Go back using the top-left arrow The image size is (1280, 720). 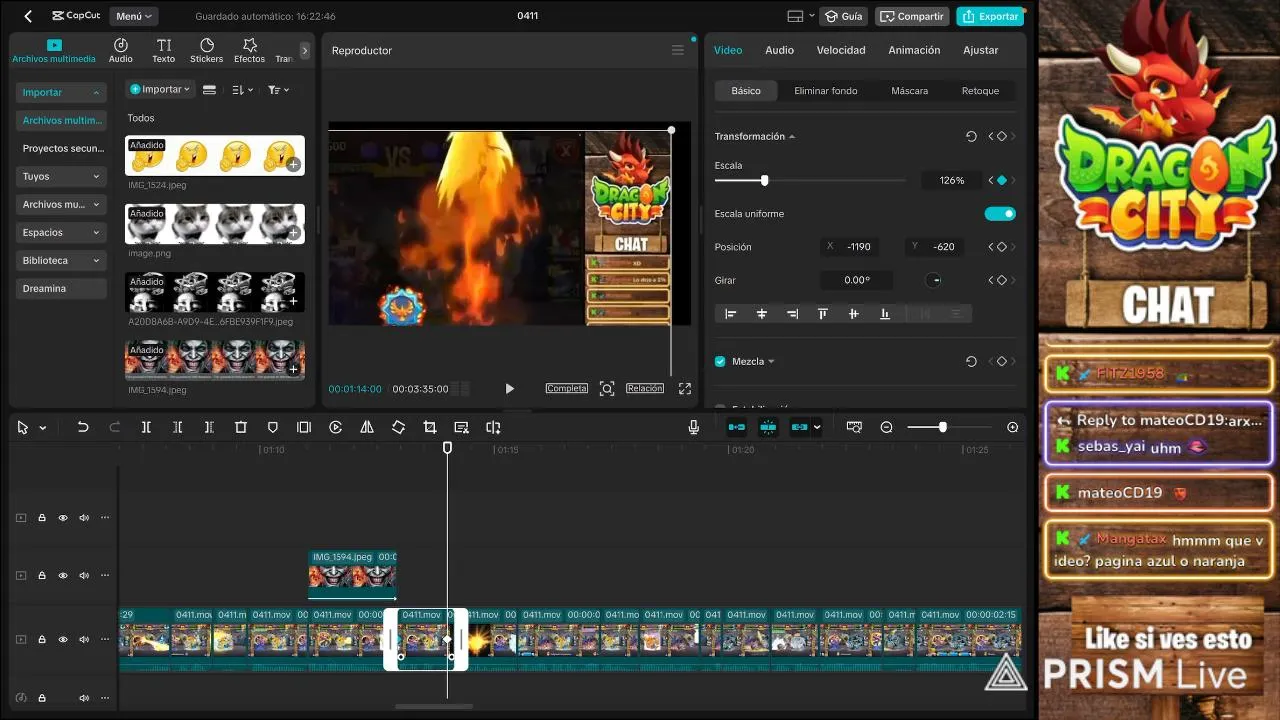pos(28,16)
